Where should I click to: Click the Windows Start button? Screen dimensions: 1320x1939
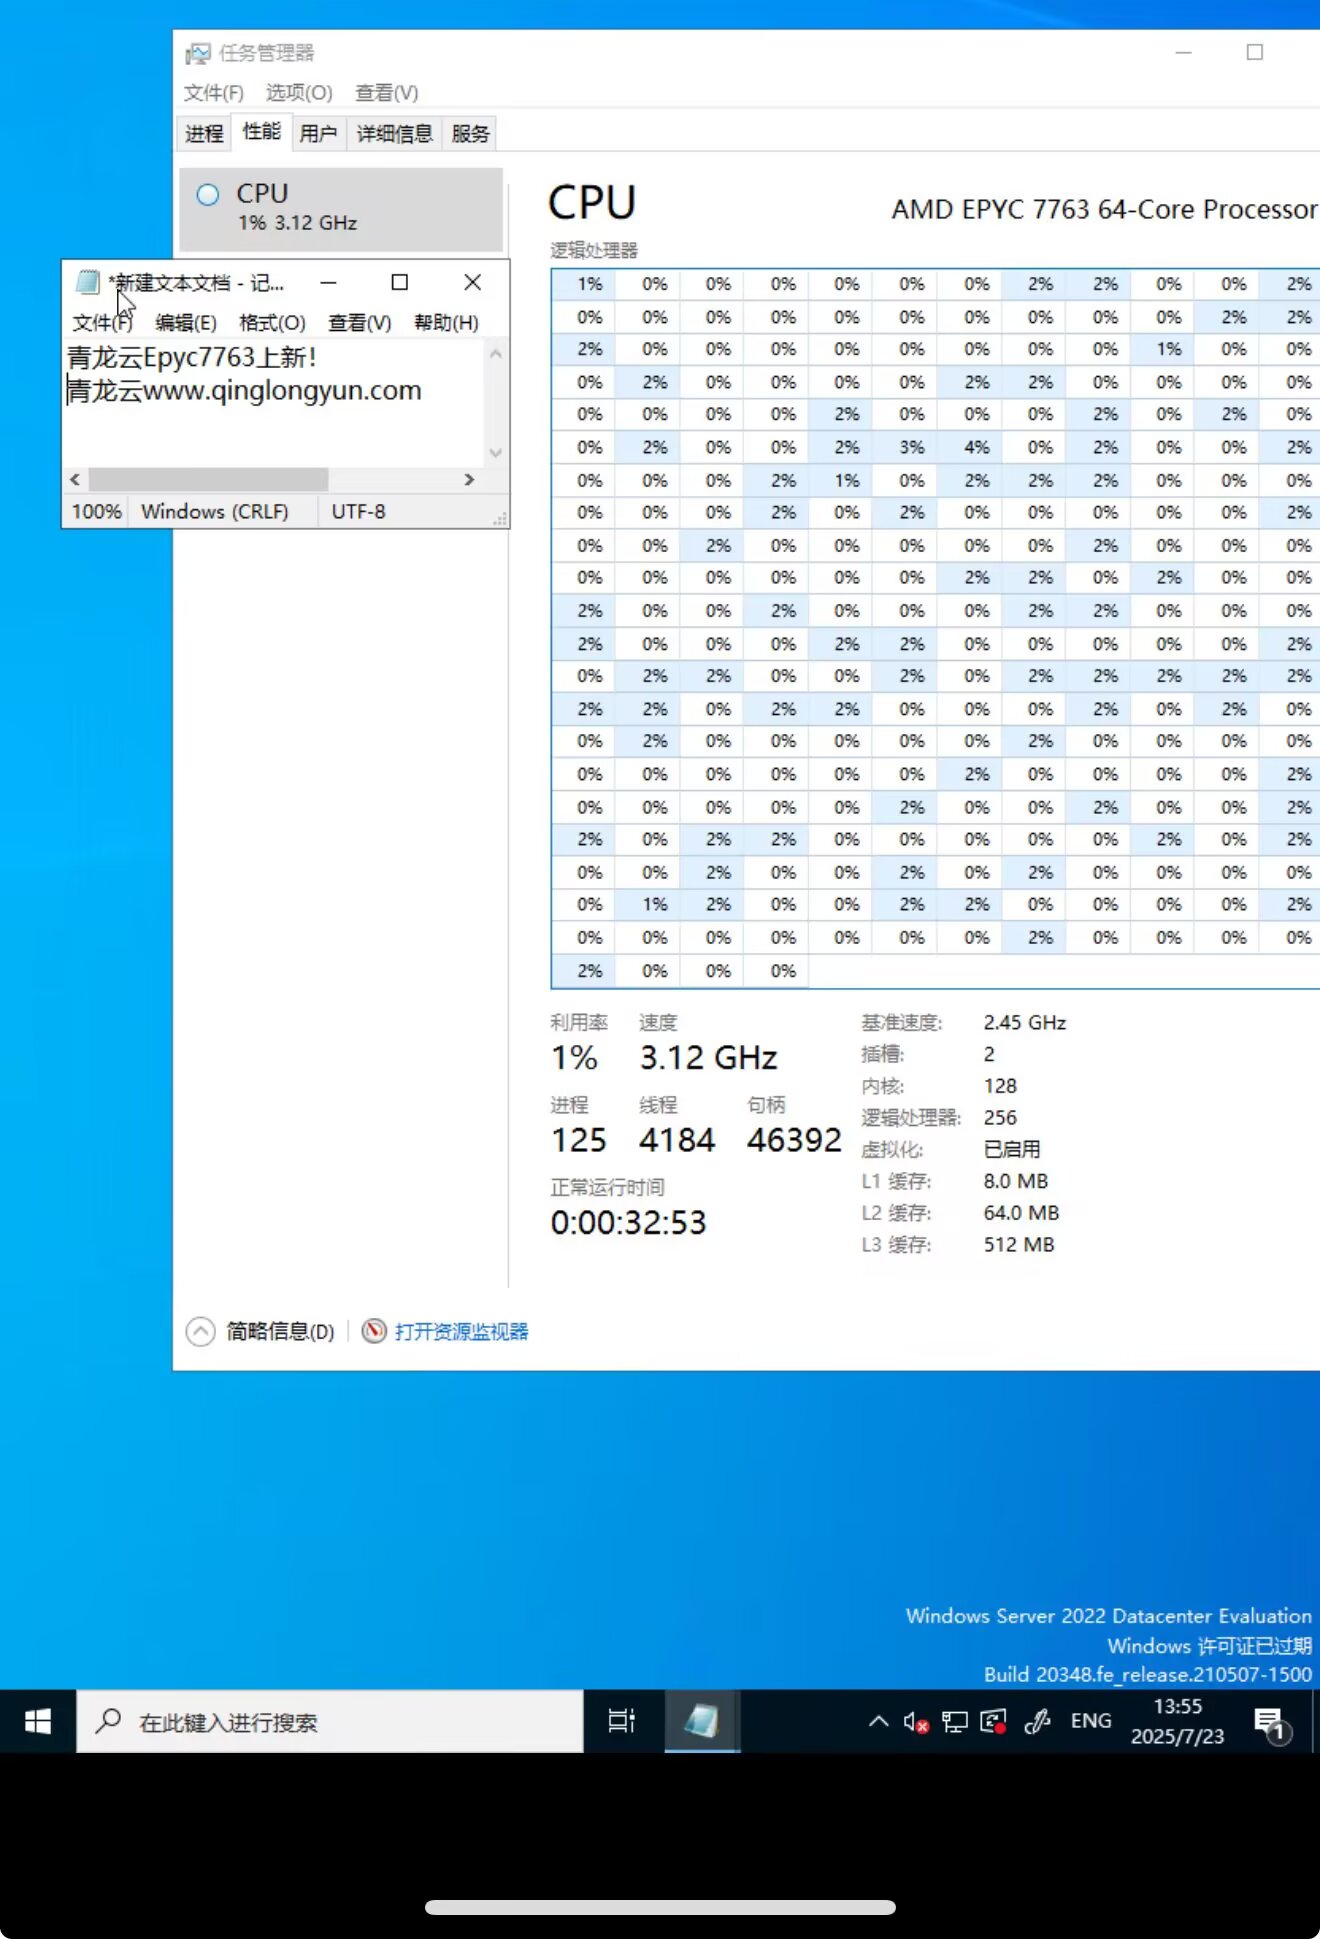[x=38, y=1721]
